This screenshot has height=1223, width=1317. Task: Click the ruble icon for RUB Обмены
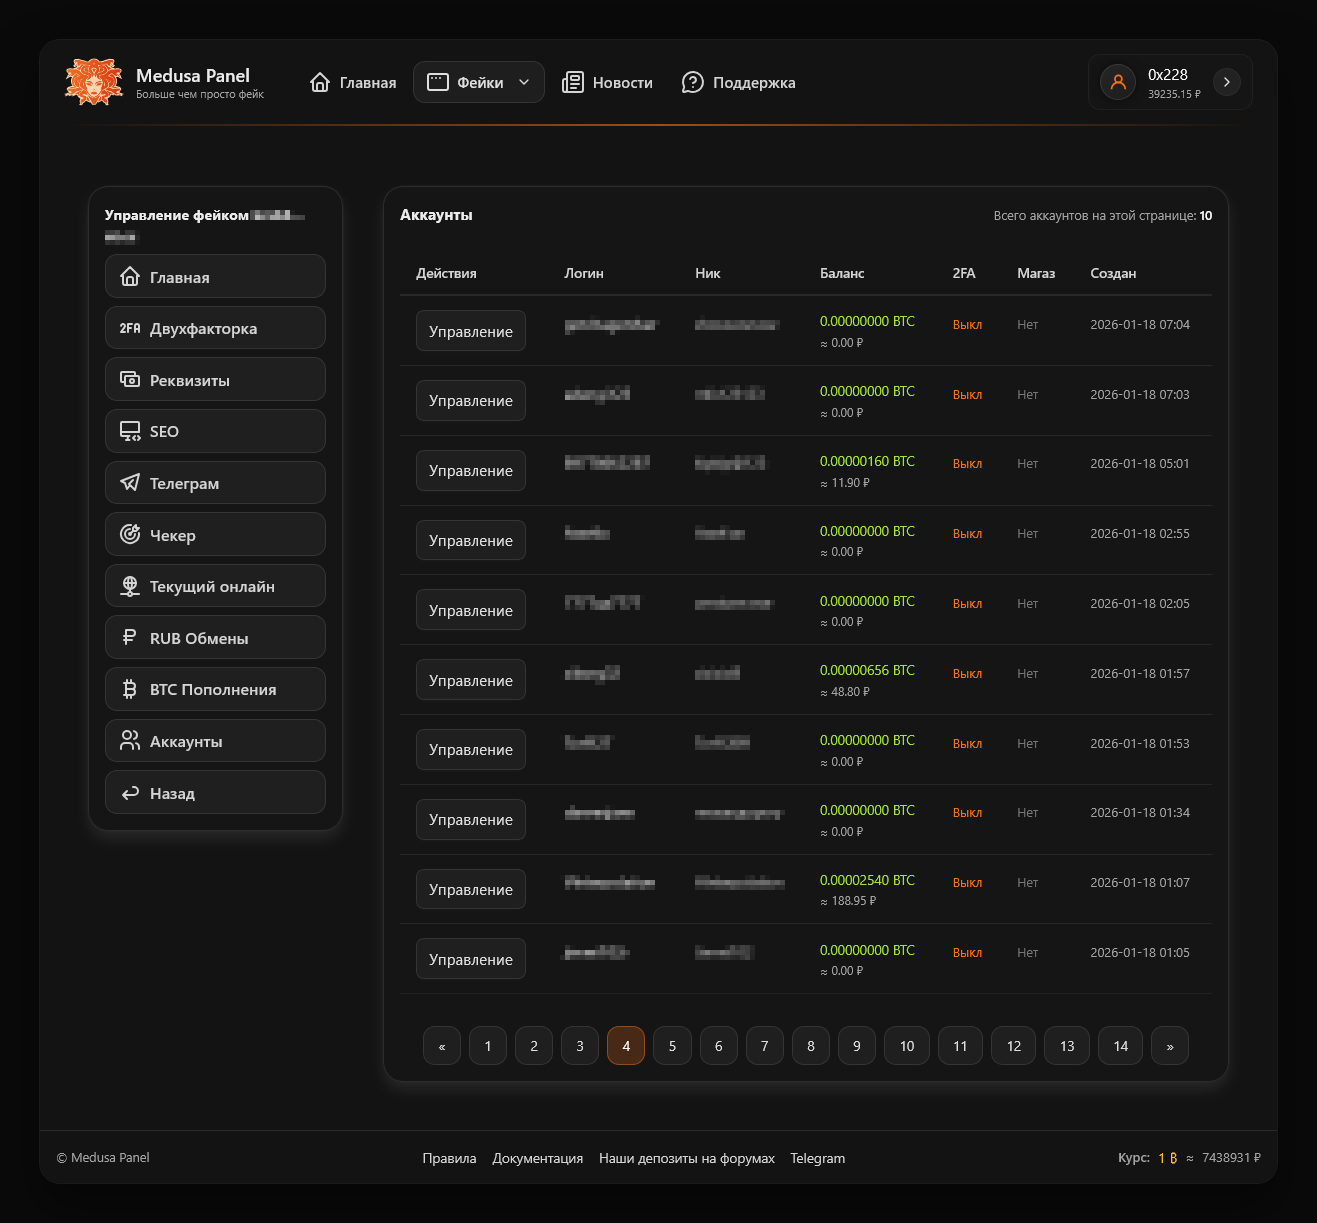click(x=129, y=638)
